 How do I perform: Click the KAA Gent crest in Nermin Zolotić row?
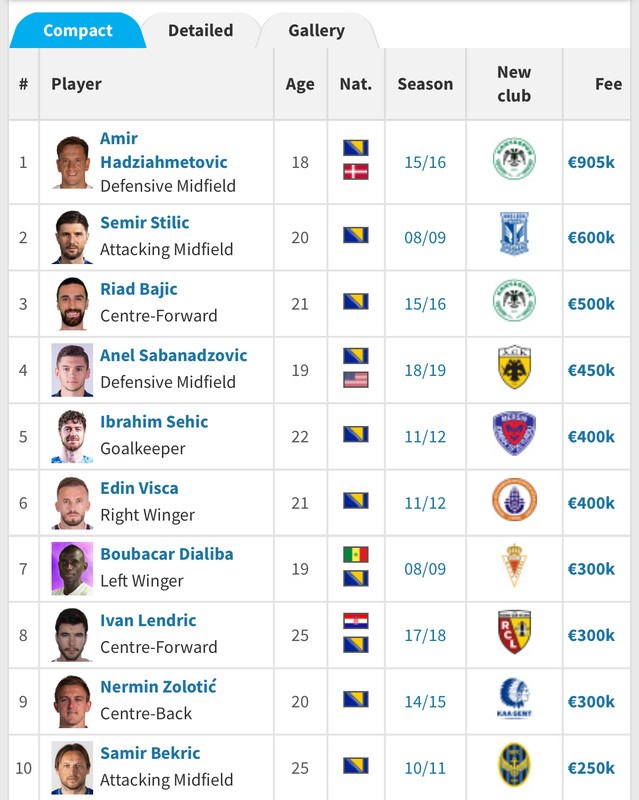tap(514, 698)
